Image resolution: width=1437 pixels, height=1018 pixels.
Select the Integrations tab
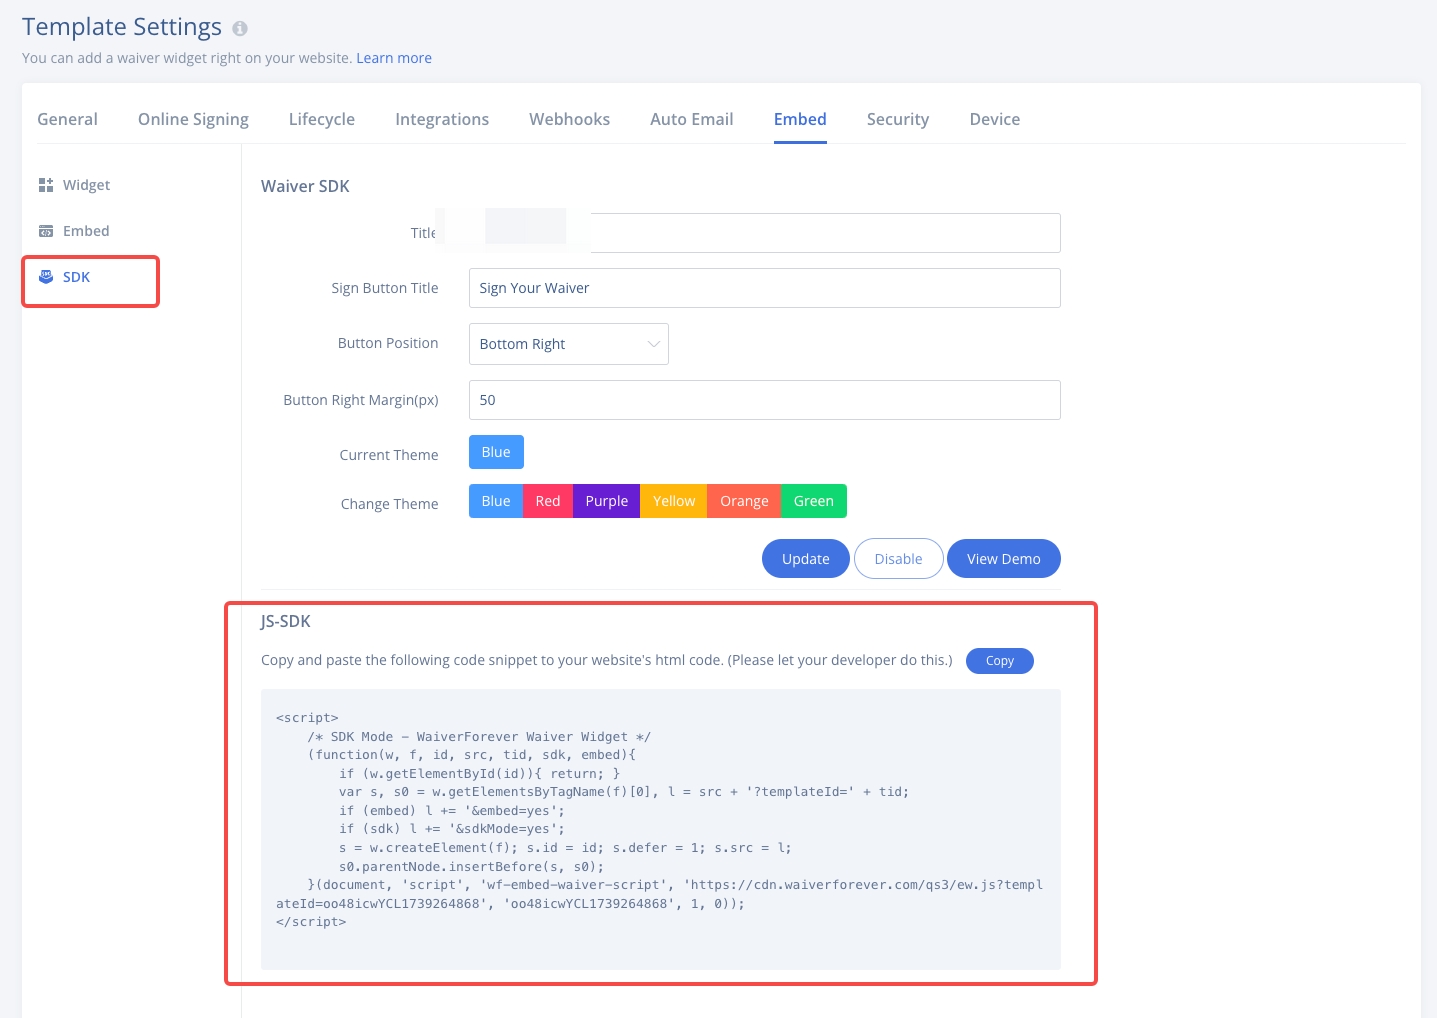(x=442, y=119)
